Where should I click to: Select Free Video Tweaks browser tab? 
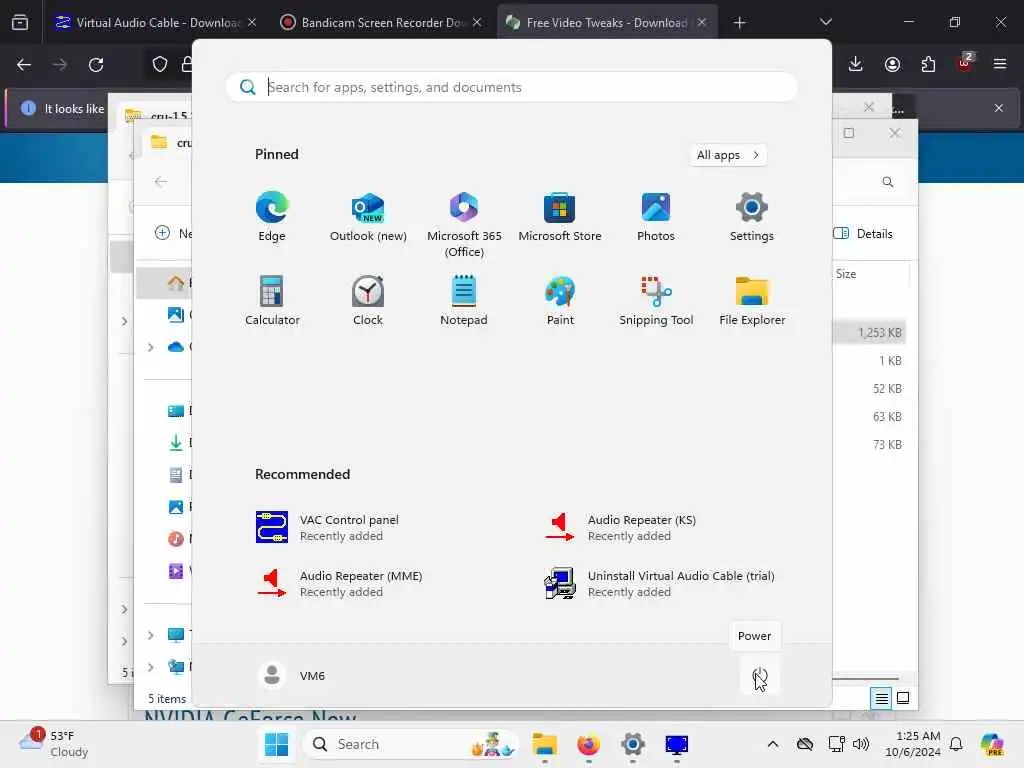tap(607, 22)
